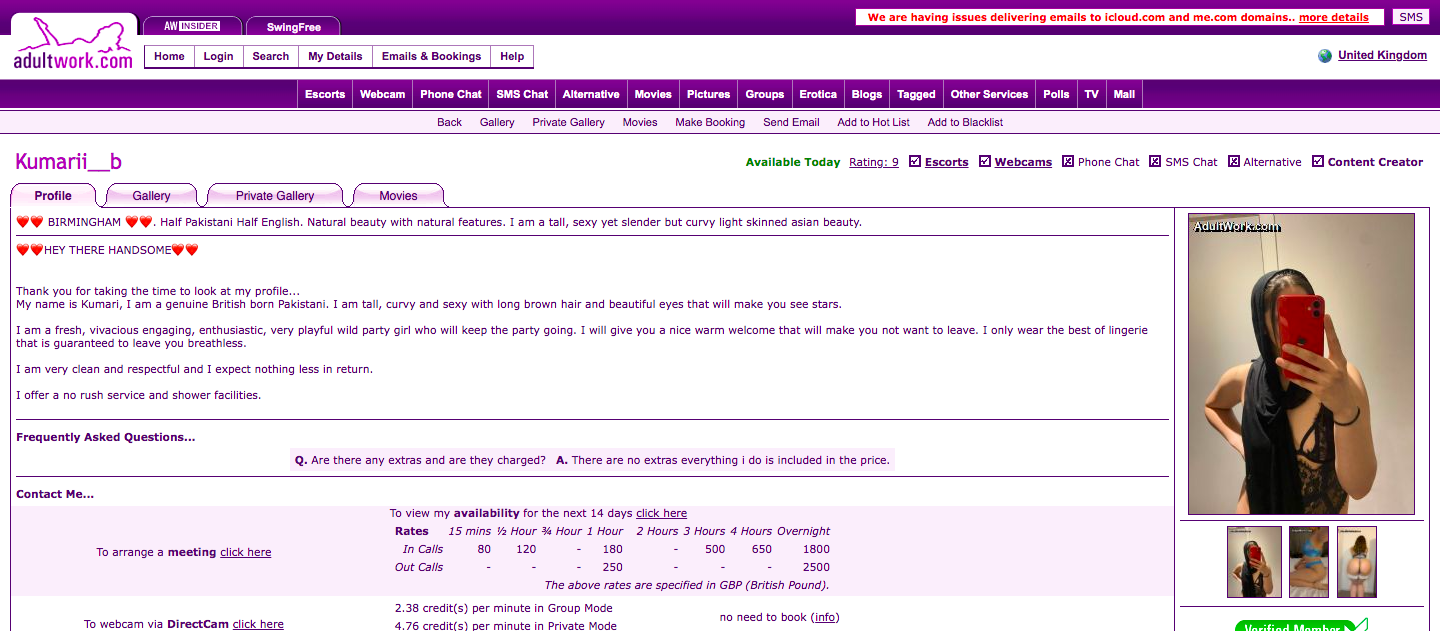Open the Escorts category in the purple bar

(x=325, y=94)
